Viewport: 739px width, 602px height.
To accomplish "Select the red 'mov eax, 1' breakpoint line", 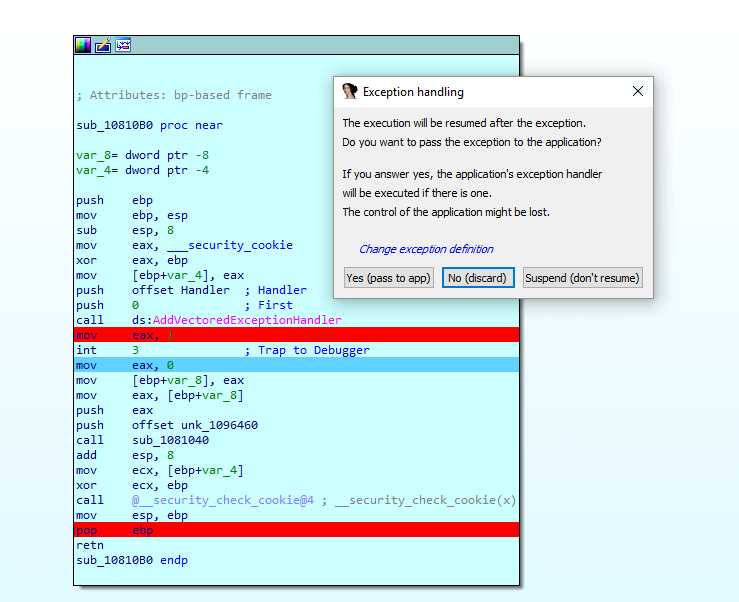I will coord(296,335).
